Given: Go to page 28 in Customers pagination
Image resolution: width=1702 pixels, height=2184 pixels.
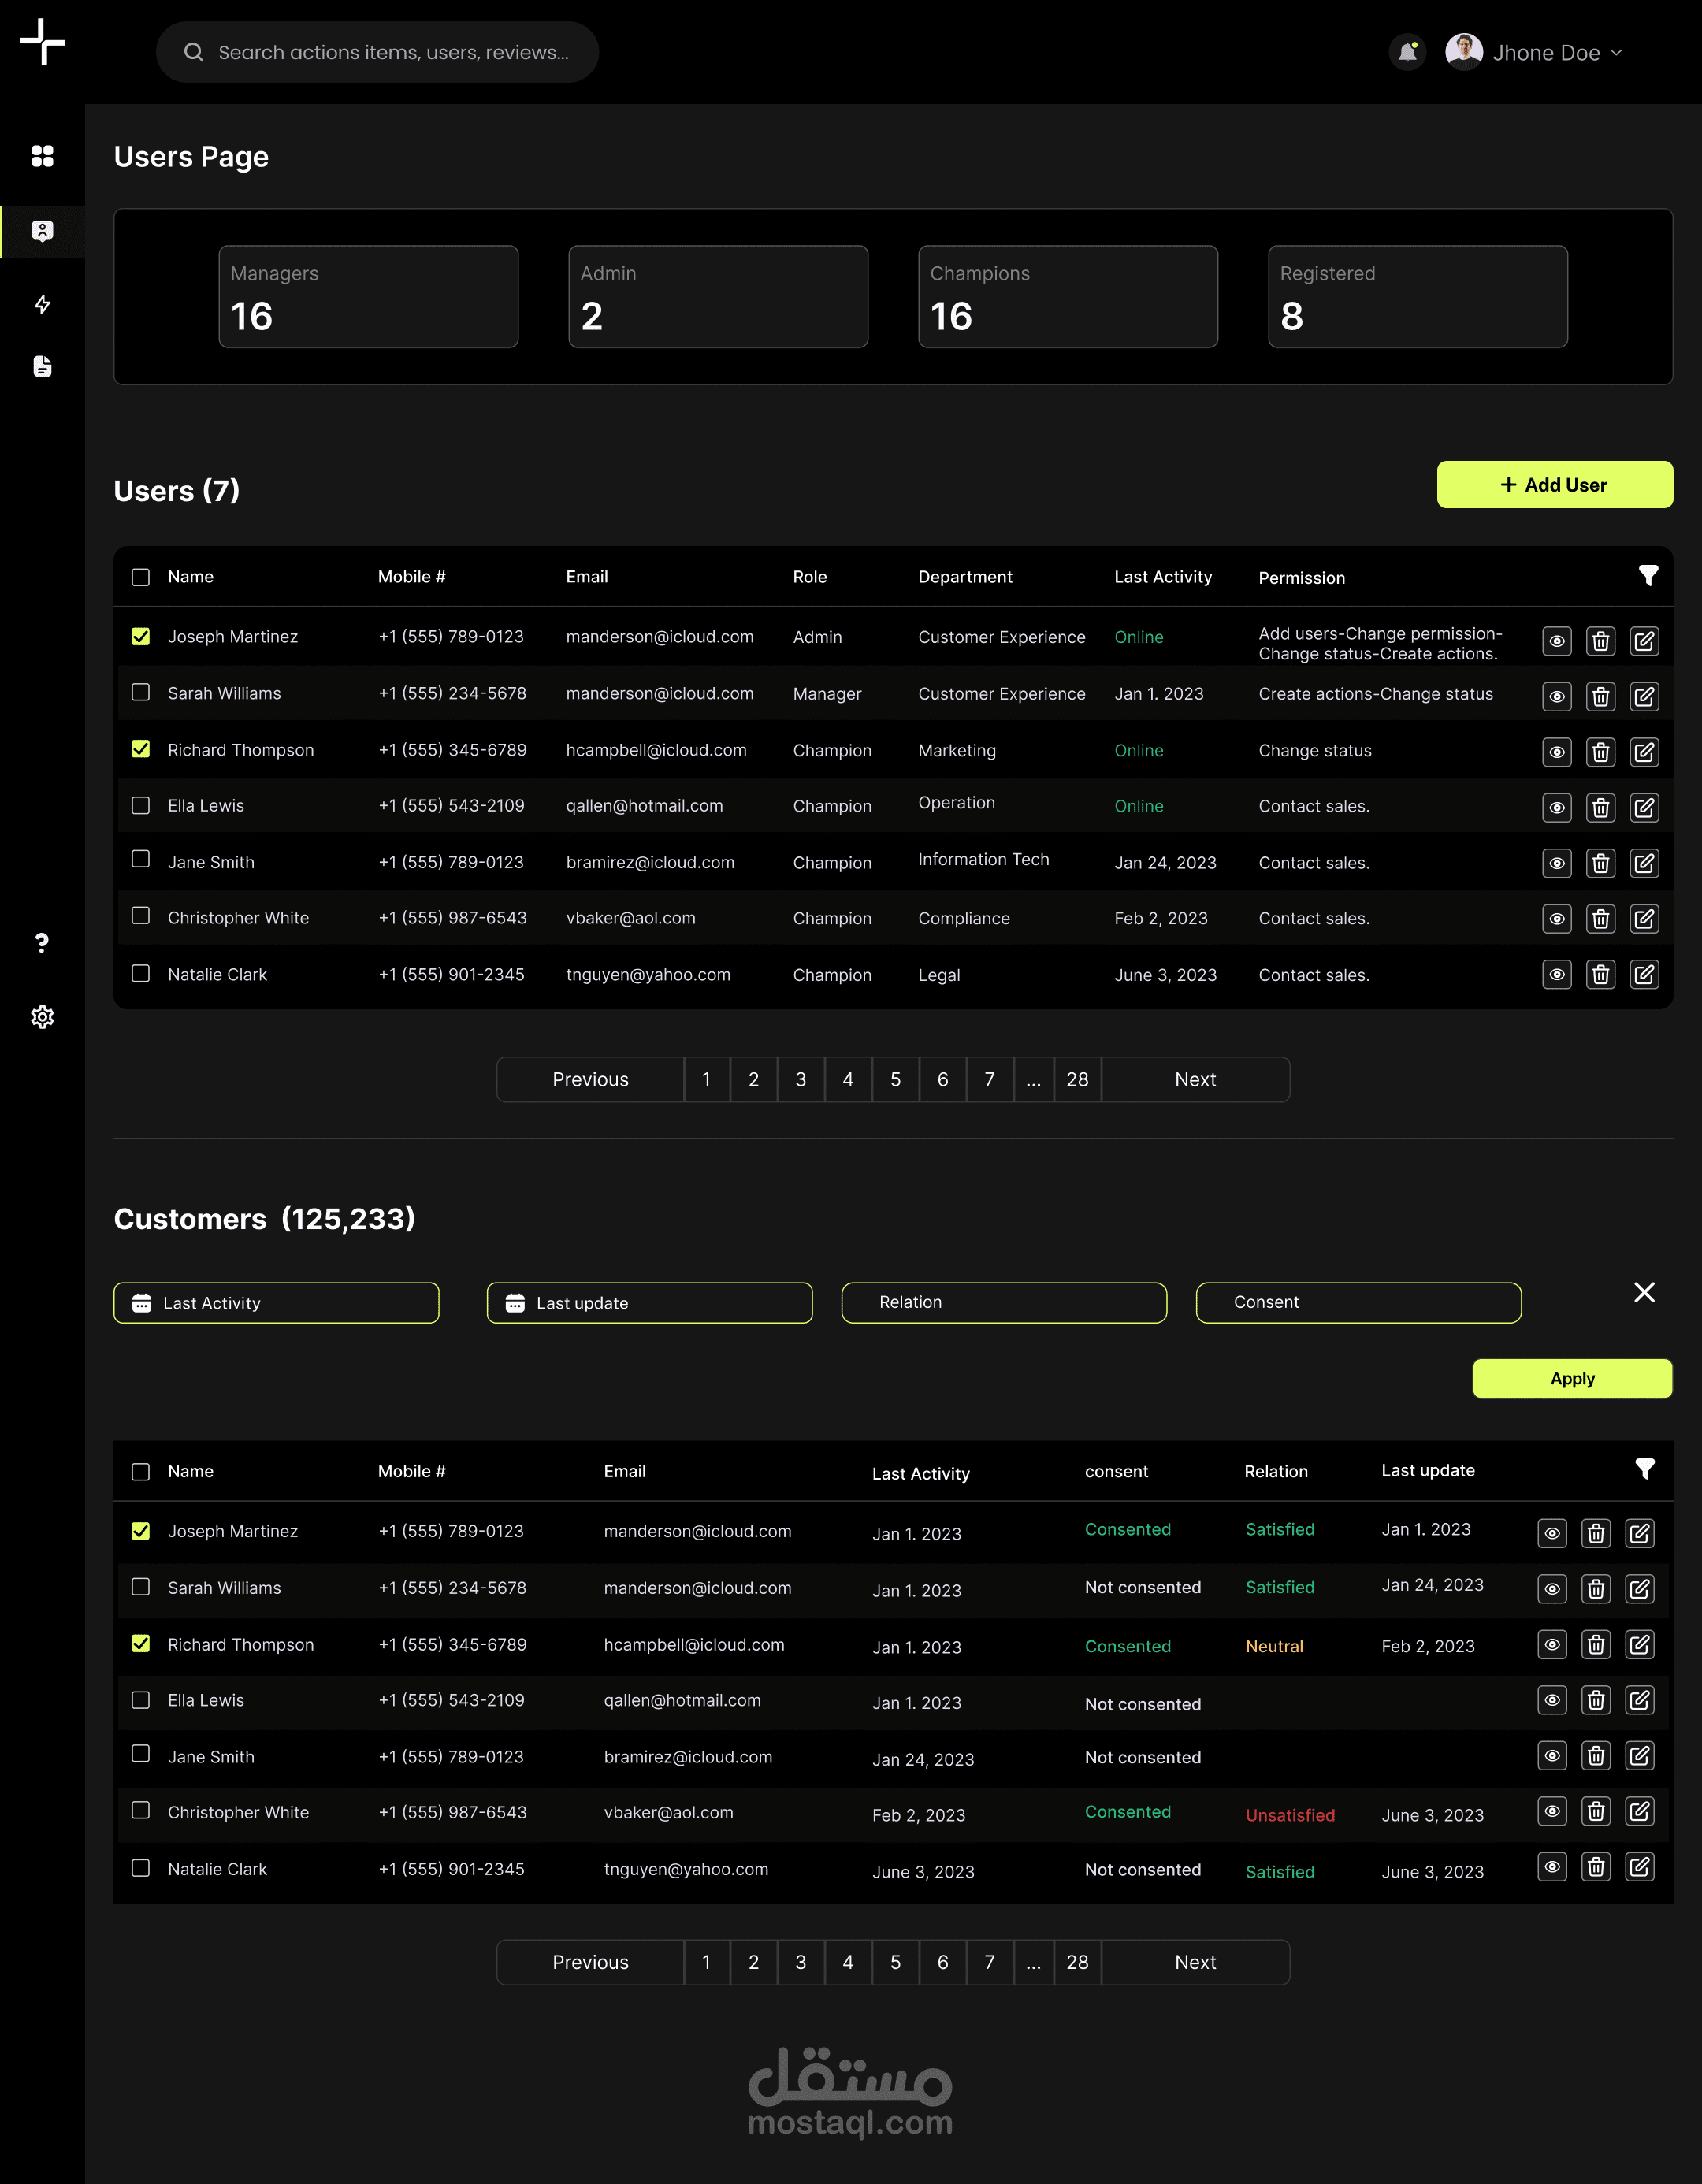Looking at the screenshot, I should coord(1077,1962).
